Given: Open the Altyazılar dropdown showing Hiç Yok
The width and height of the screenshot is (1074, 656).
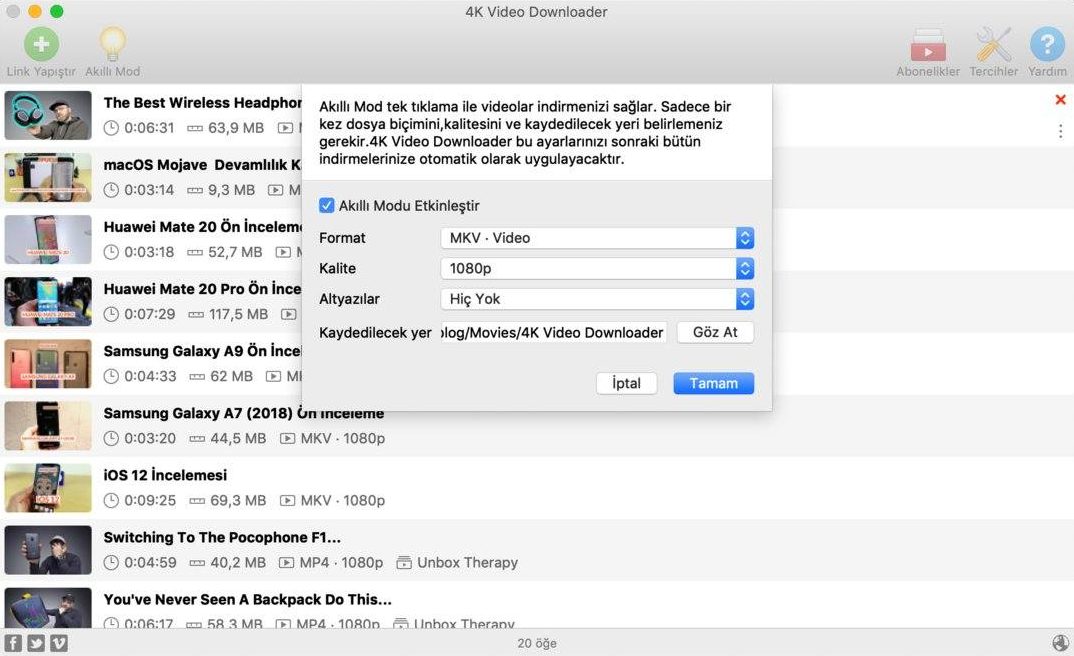Looking at the screenshot, I should click(597, 299).
